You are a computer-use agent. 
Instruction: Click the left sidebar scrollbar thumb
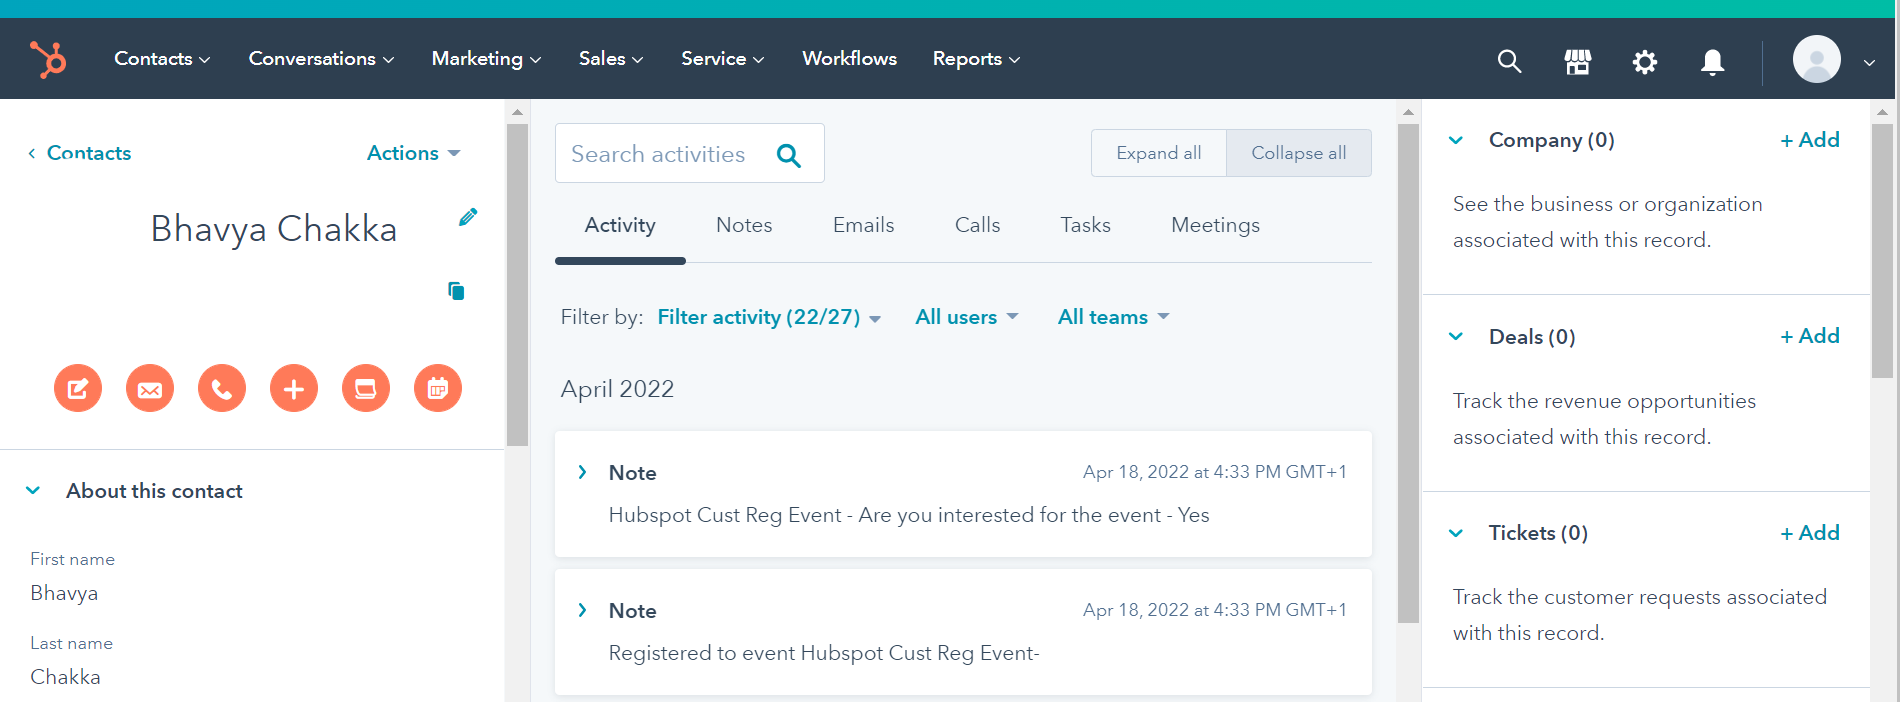tap(517, 284)
